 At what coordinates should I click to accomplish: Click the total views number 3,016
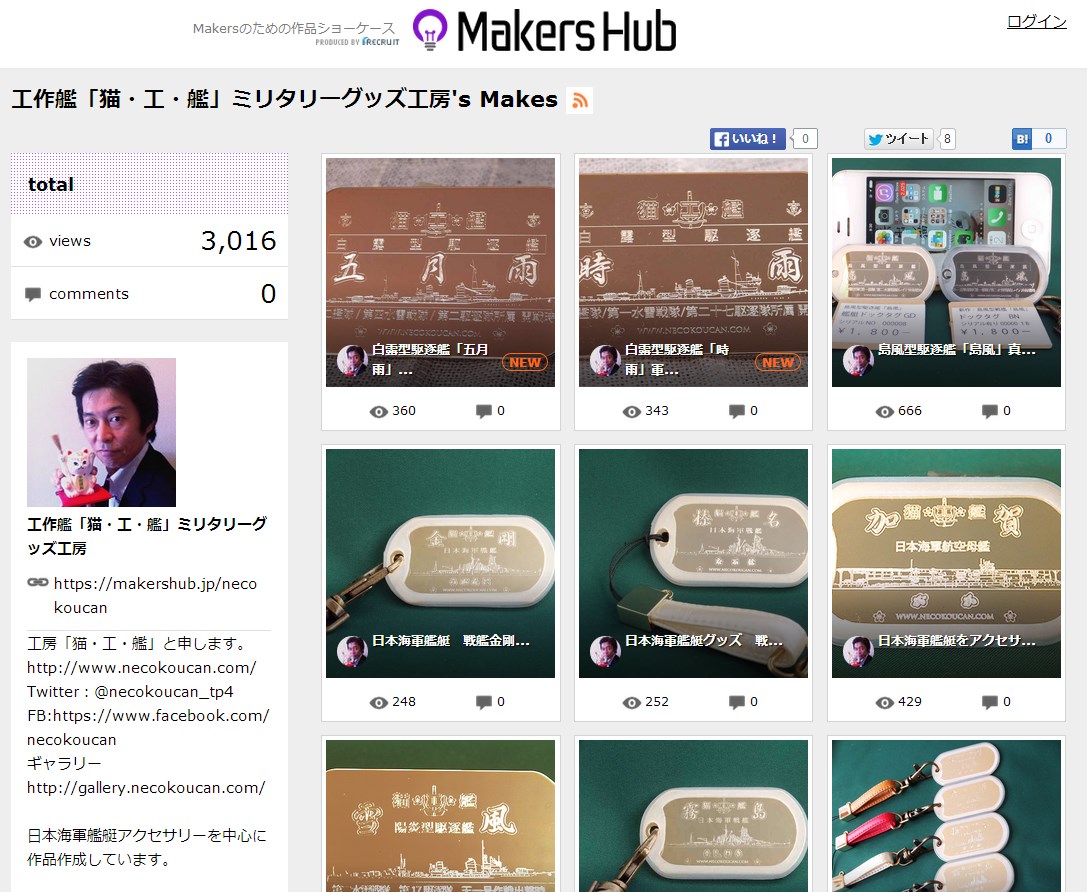pyautogui.click(x=238, y=241)
